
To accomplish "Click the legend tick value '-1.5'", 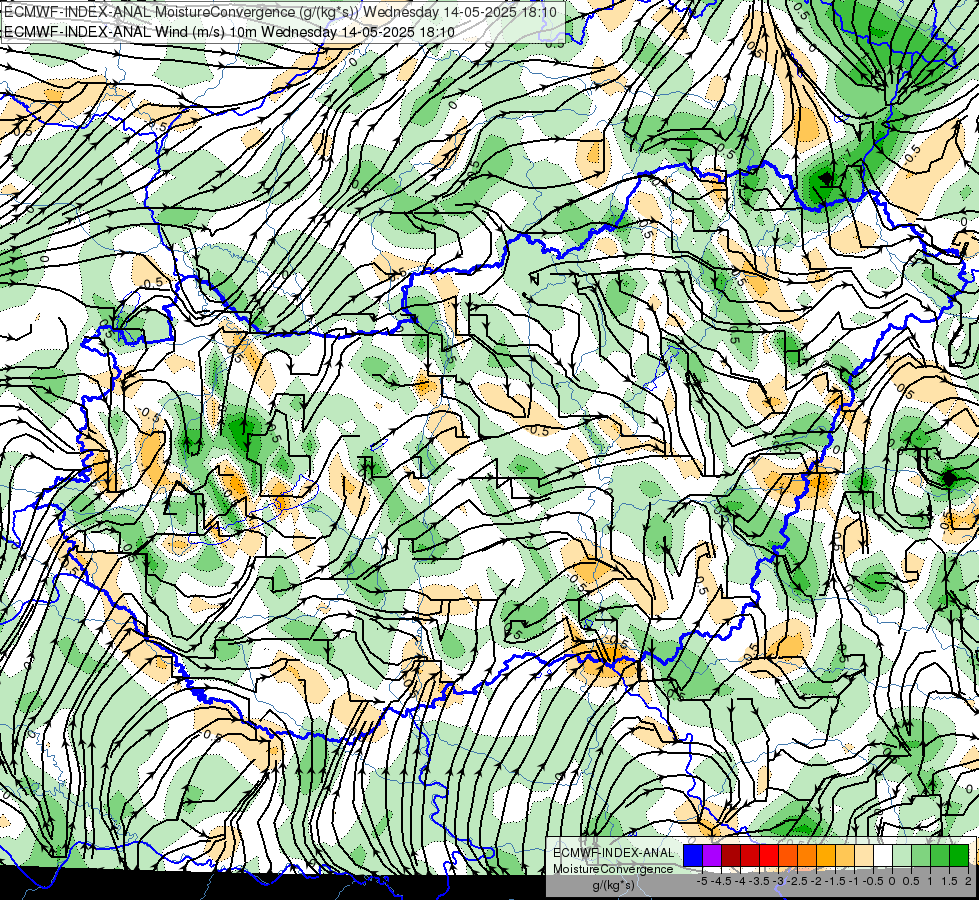I will pyautogui.click(x=835, y=881).
